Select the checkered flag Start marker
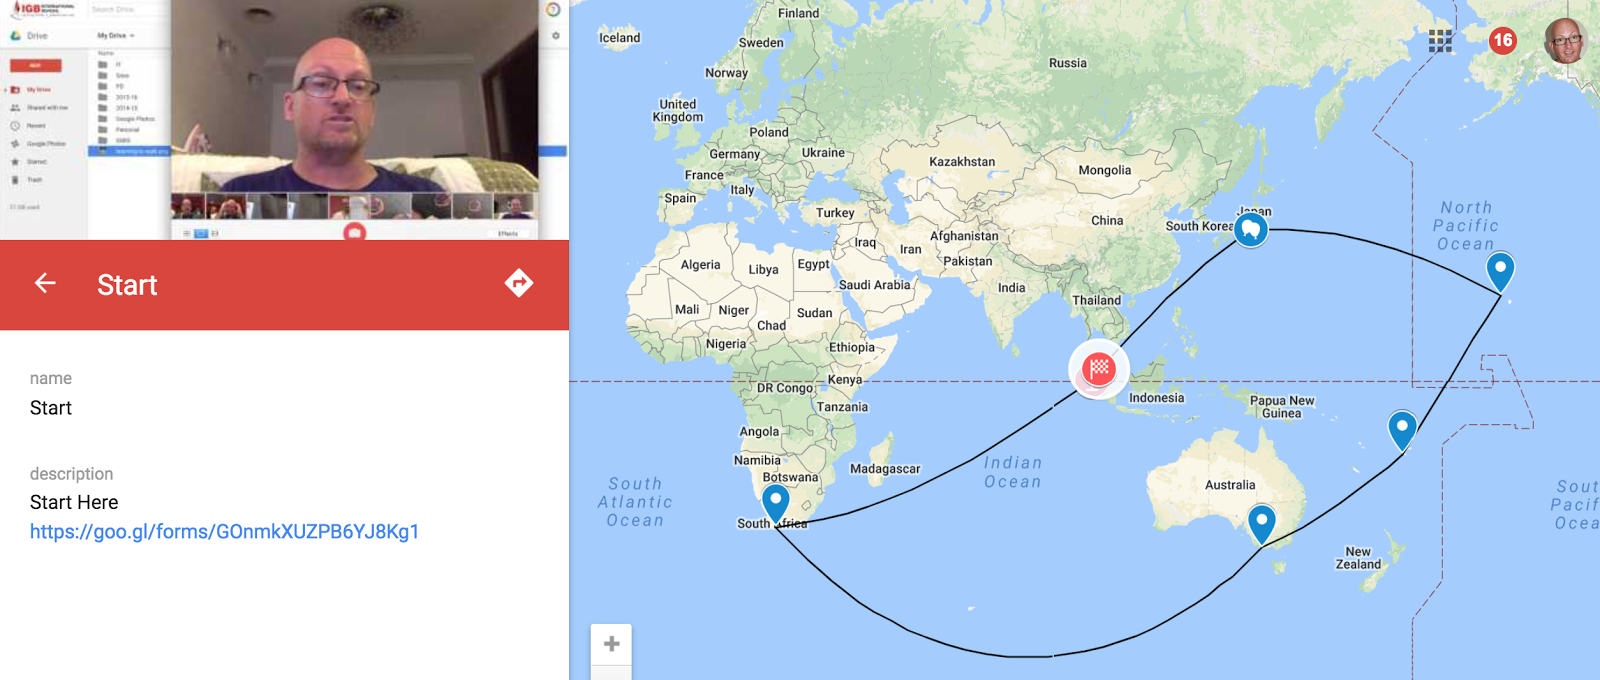Screen dimensions: 1600x680 1099,369
